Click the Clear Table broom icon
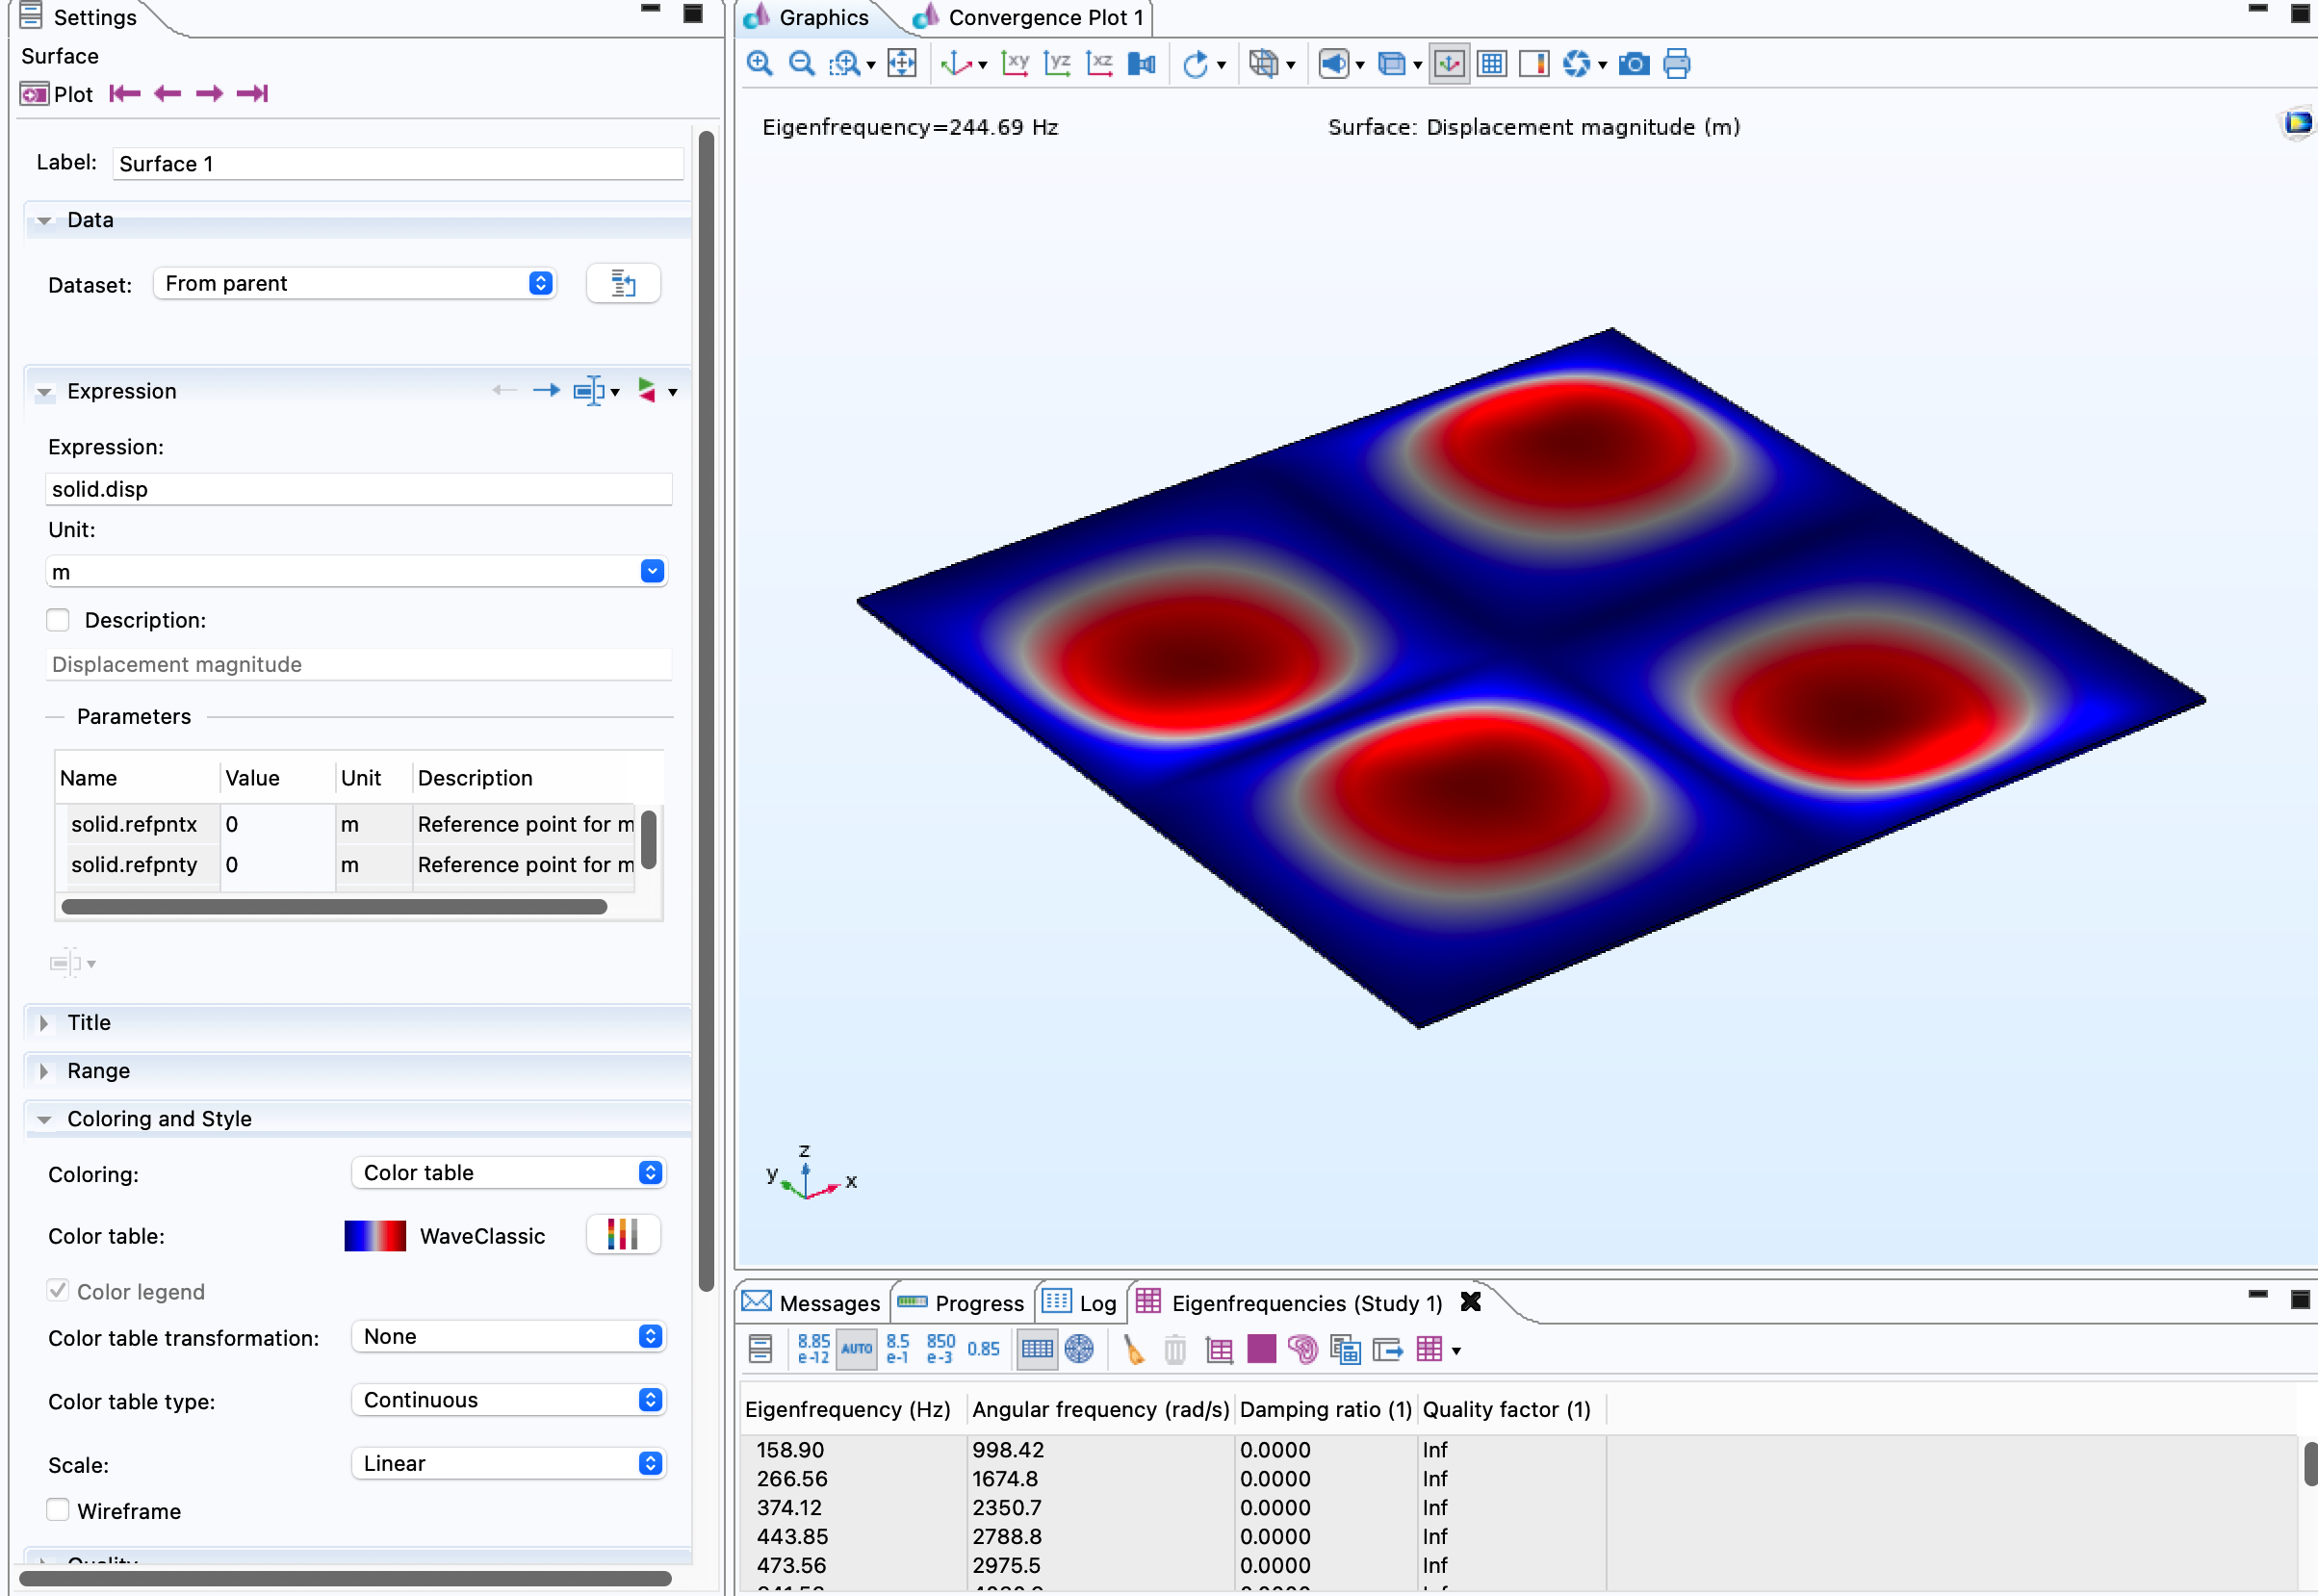Viewport: 2318px width, 1596px height. point(1133,1349)
